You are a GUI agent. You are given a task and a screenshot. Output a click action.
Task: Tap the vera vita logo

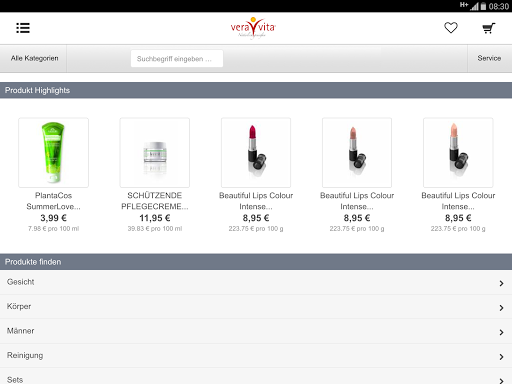(253, 27)
